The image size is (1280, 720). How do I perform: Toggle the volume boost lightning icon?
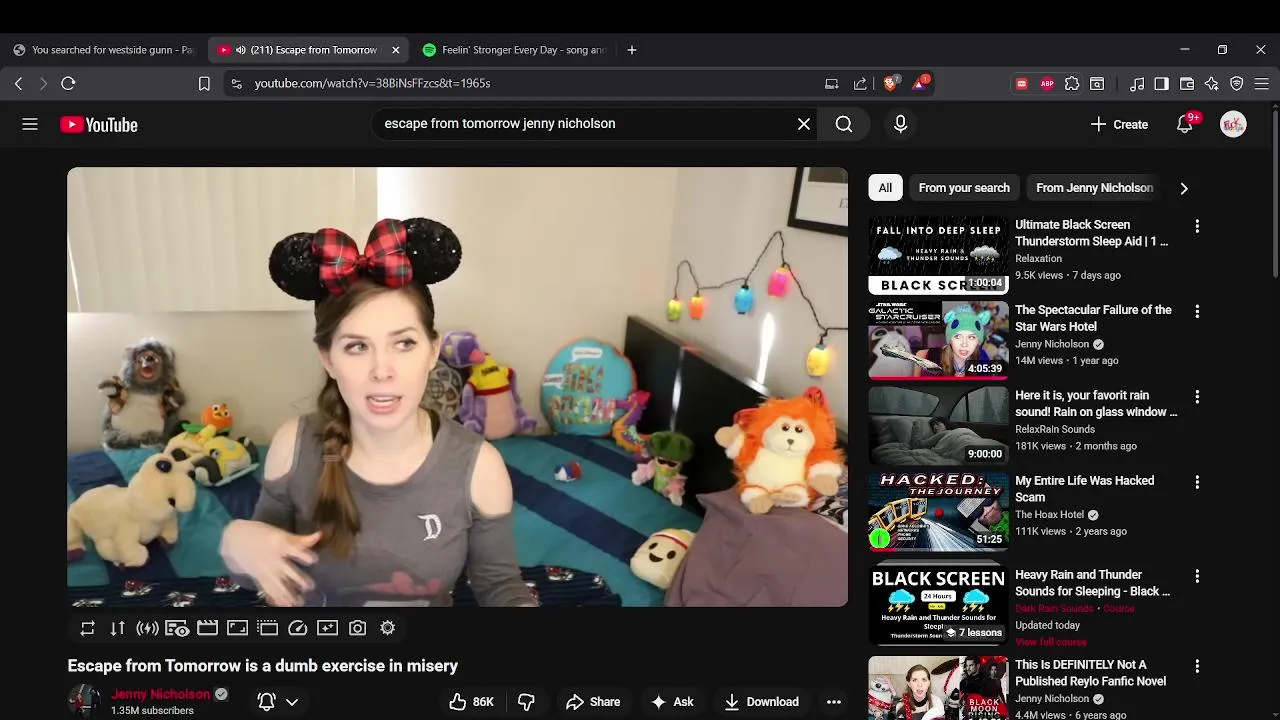pyautogui.click(x=147, y=628)
